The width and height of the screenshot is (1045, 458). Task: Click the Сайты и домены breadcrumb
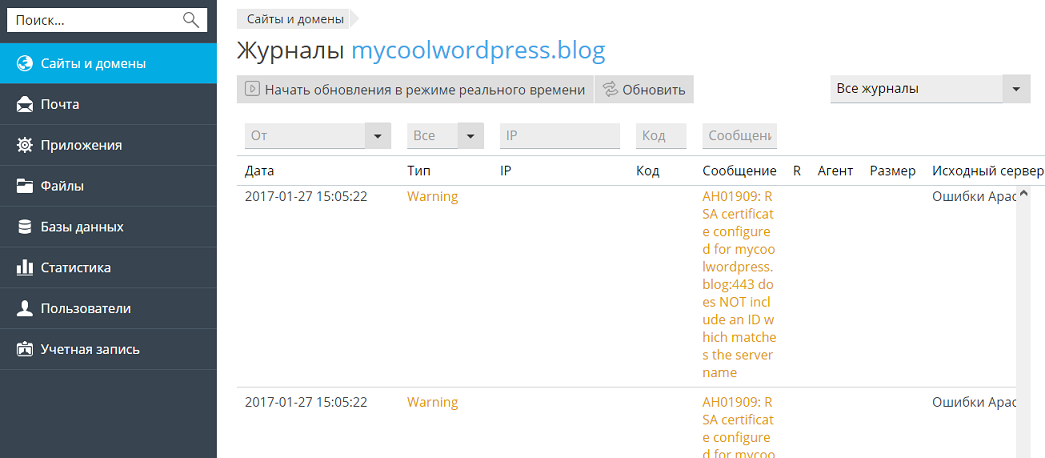(294, 19)
